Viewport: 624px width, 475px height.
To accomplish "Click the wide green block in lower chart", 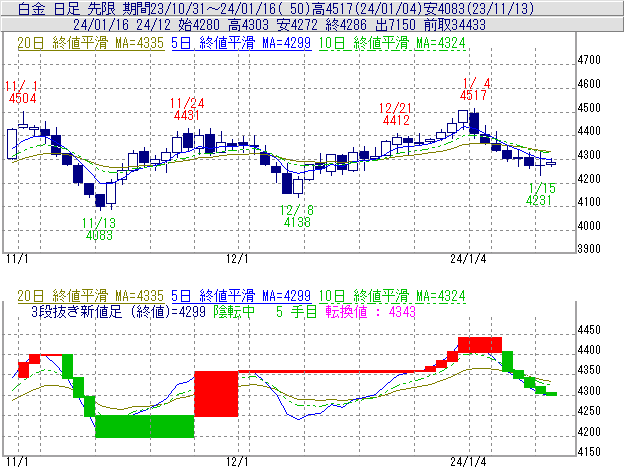I will click(145, 426).
